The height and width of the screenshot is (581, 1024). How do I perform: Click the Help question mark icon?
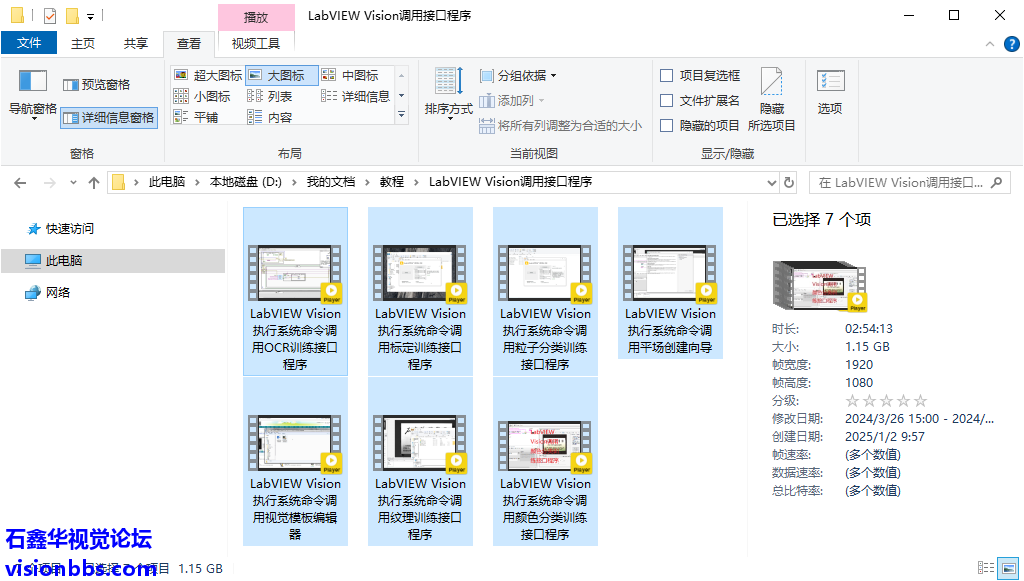[x=1011, y=44]
